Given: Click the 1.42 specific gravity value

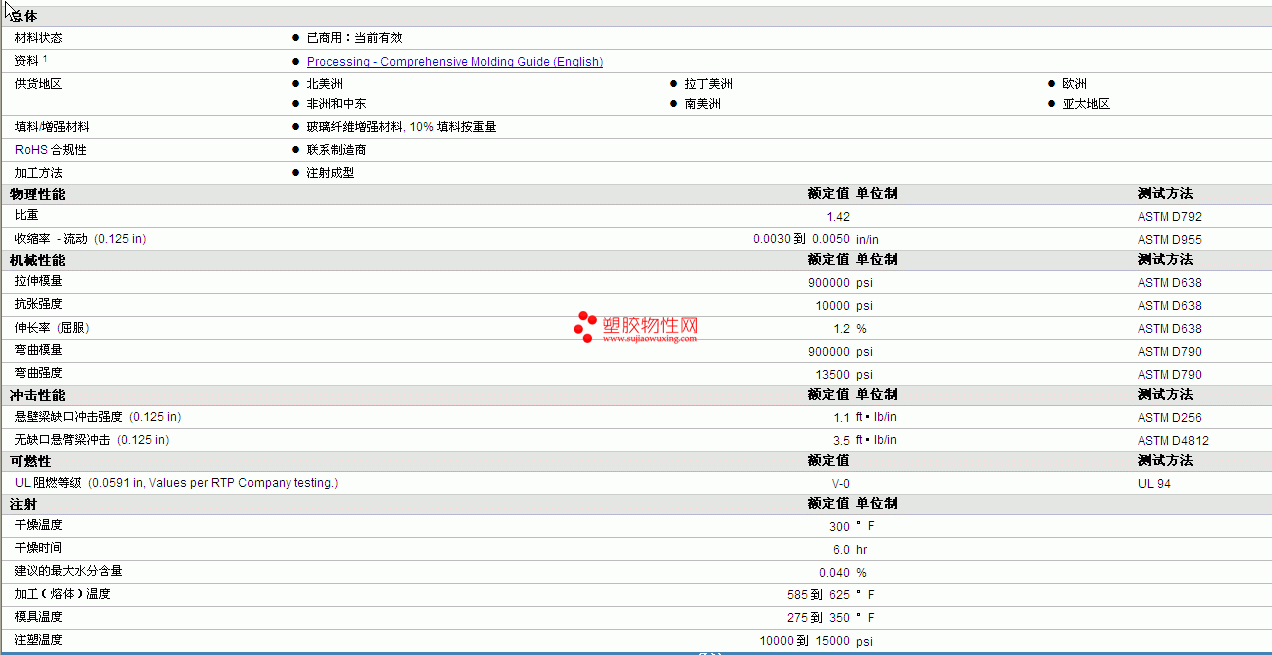Looking at the screenshot, I should [x=838, y=217].
